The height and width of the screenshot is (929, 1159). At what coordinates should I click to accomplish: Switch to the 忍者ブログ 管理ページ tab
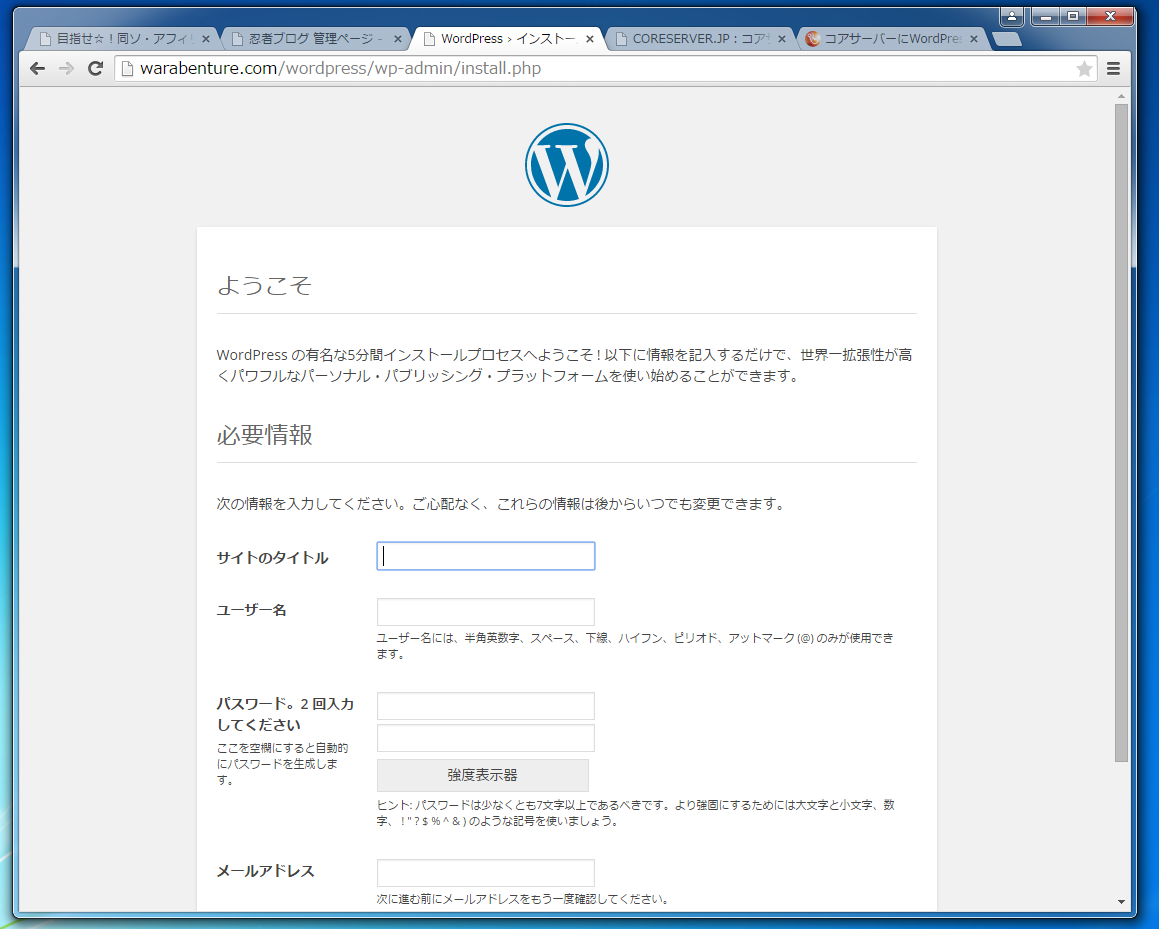314,38
